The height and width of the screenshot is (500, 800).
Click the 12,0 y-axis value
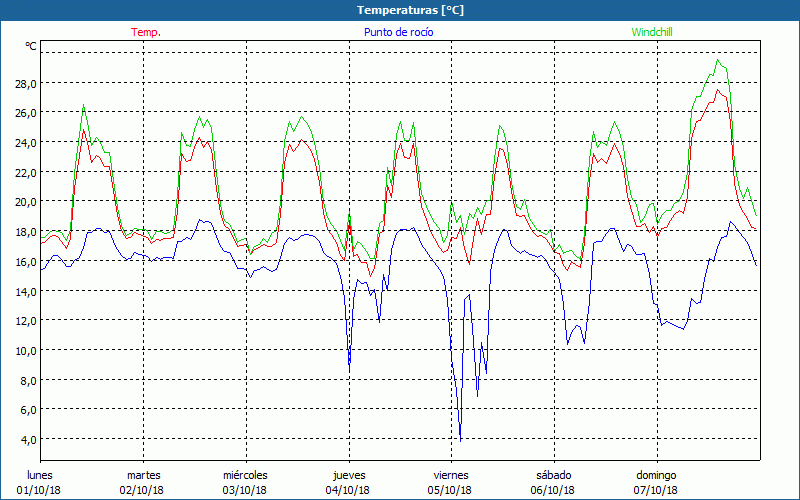pyautogui.click(x=26, y=321)
